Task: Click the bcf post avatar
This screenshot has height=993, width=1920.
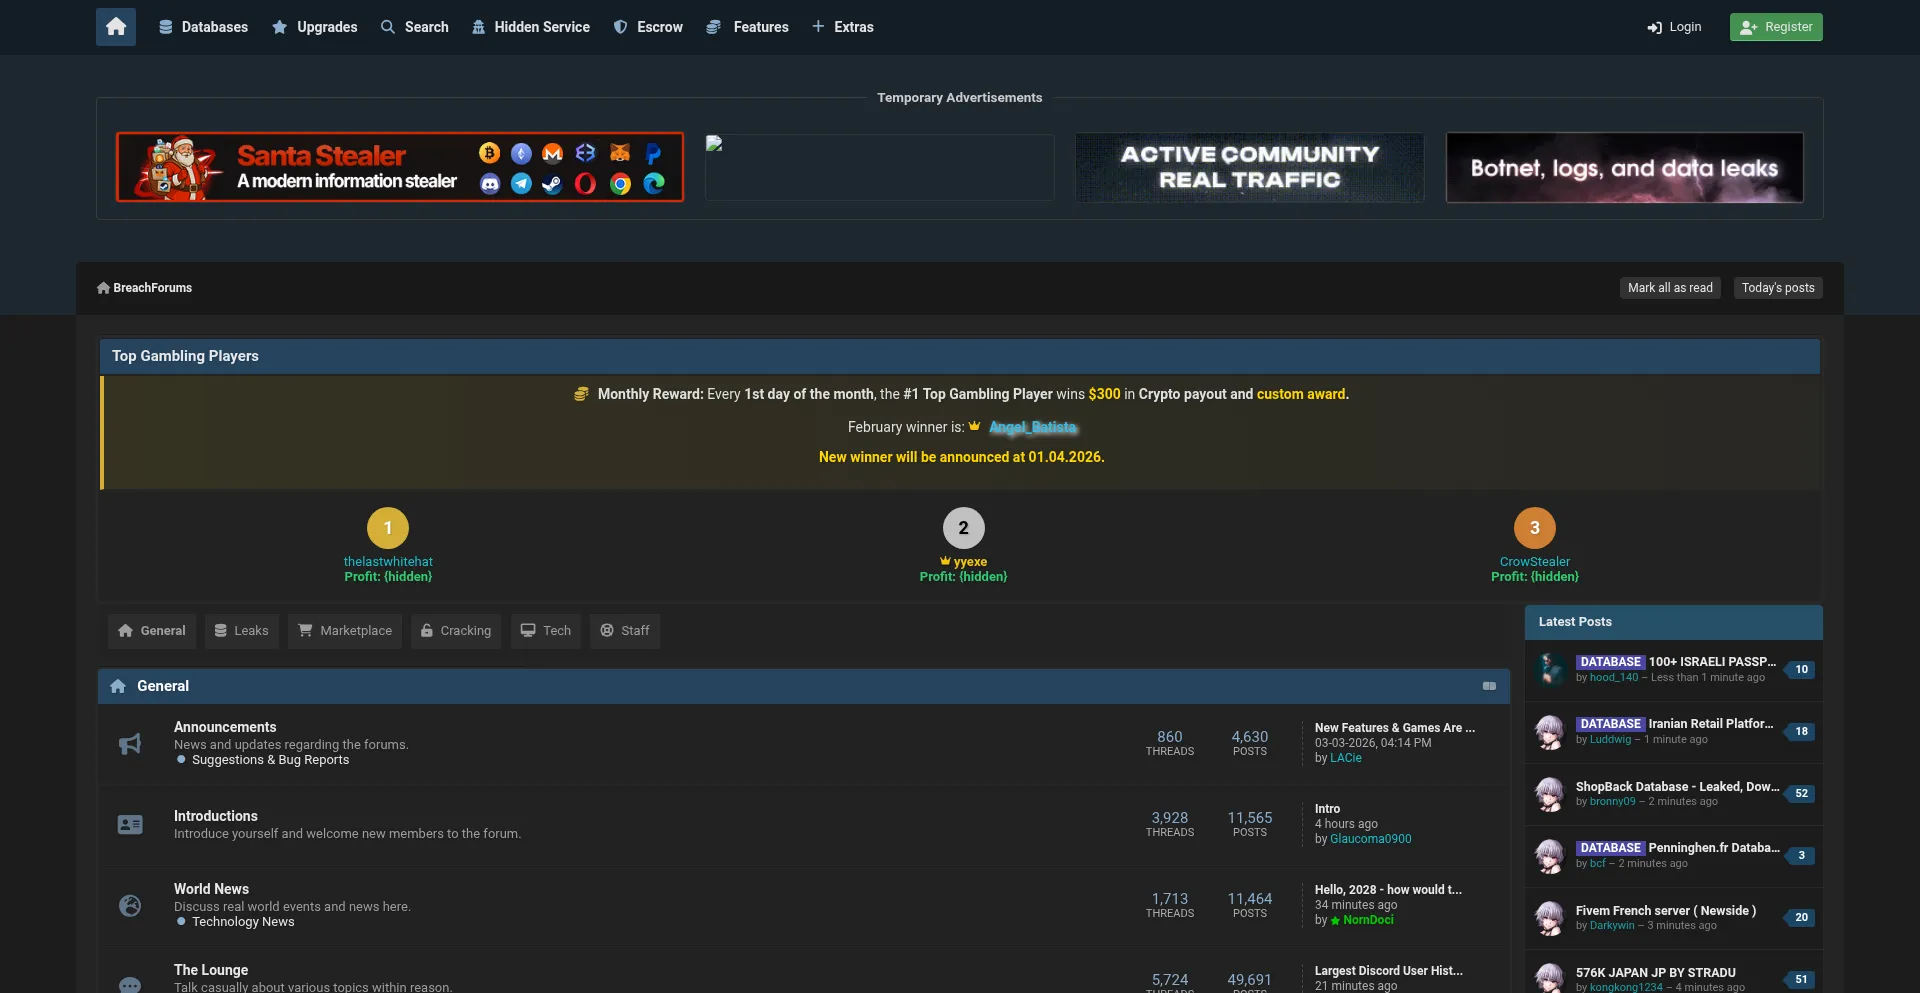Action: [1550, 855]
